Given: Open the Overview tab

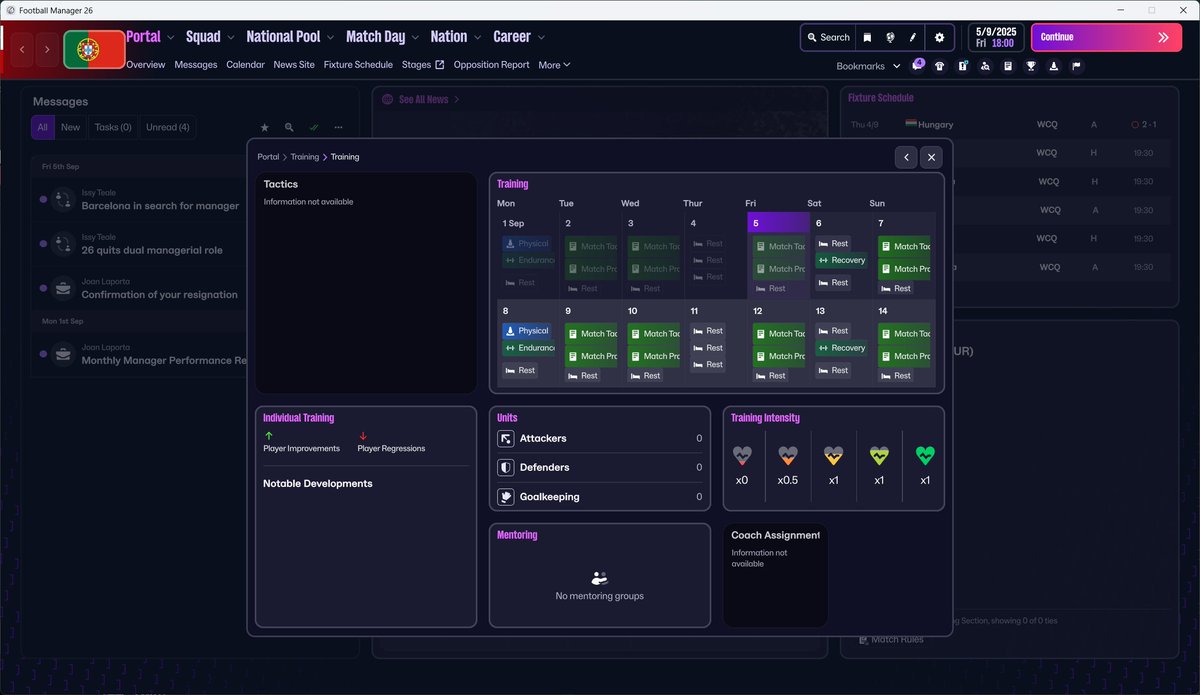Looking at the screenshot, I should point(146,65).
